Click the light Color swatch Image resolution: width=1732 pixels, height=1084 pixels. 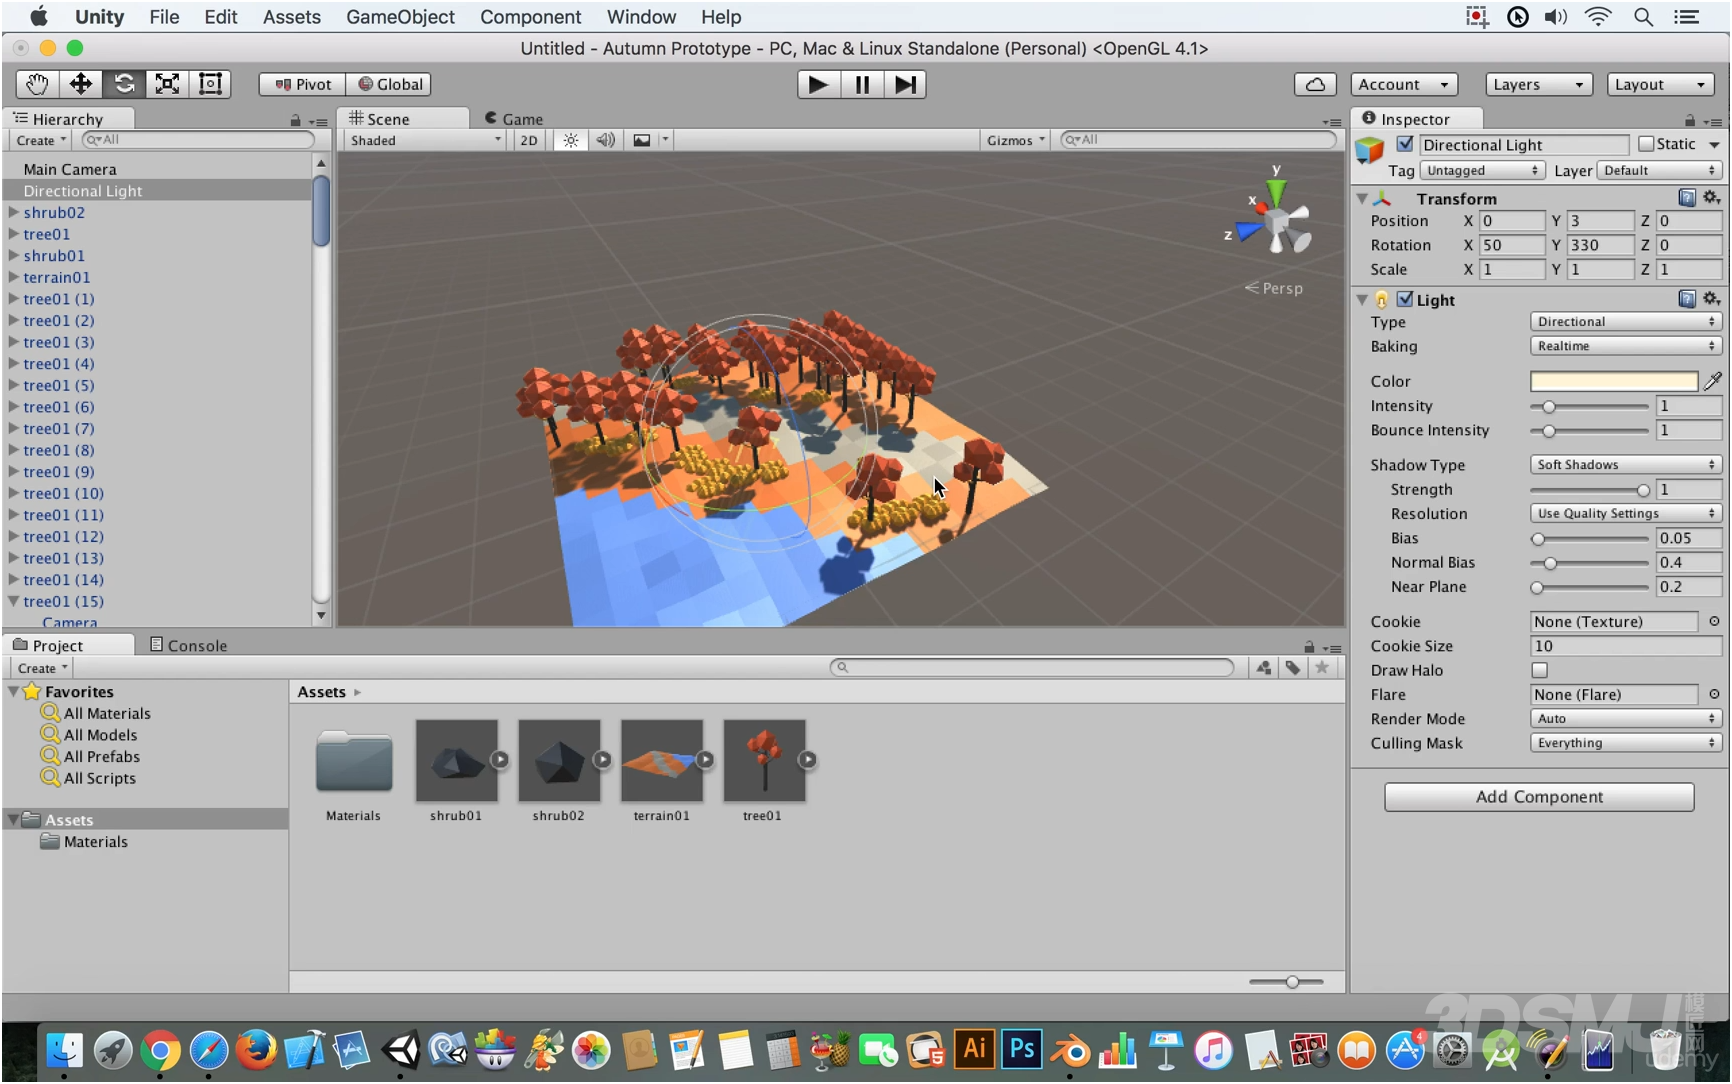(1614, 381)
